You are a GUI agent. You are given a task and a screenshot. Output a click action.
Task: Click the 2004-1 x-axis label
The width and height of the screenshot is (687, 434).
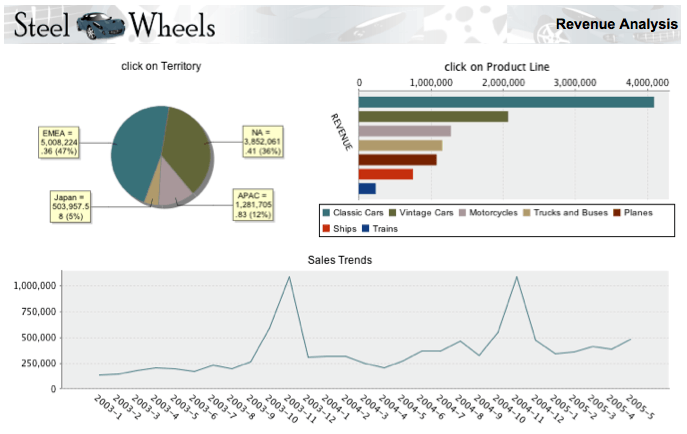click(336, 407)
